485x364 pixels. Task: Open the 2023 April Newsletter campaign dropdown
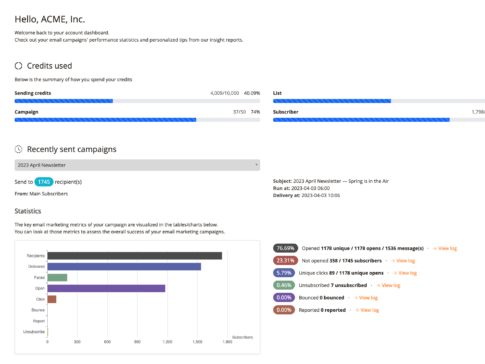coord(137,165)
